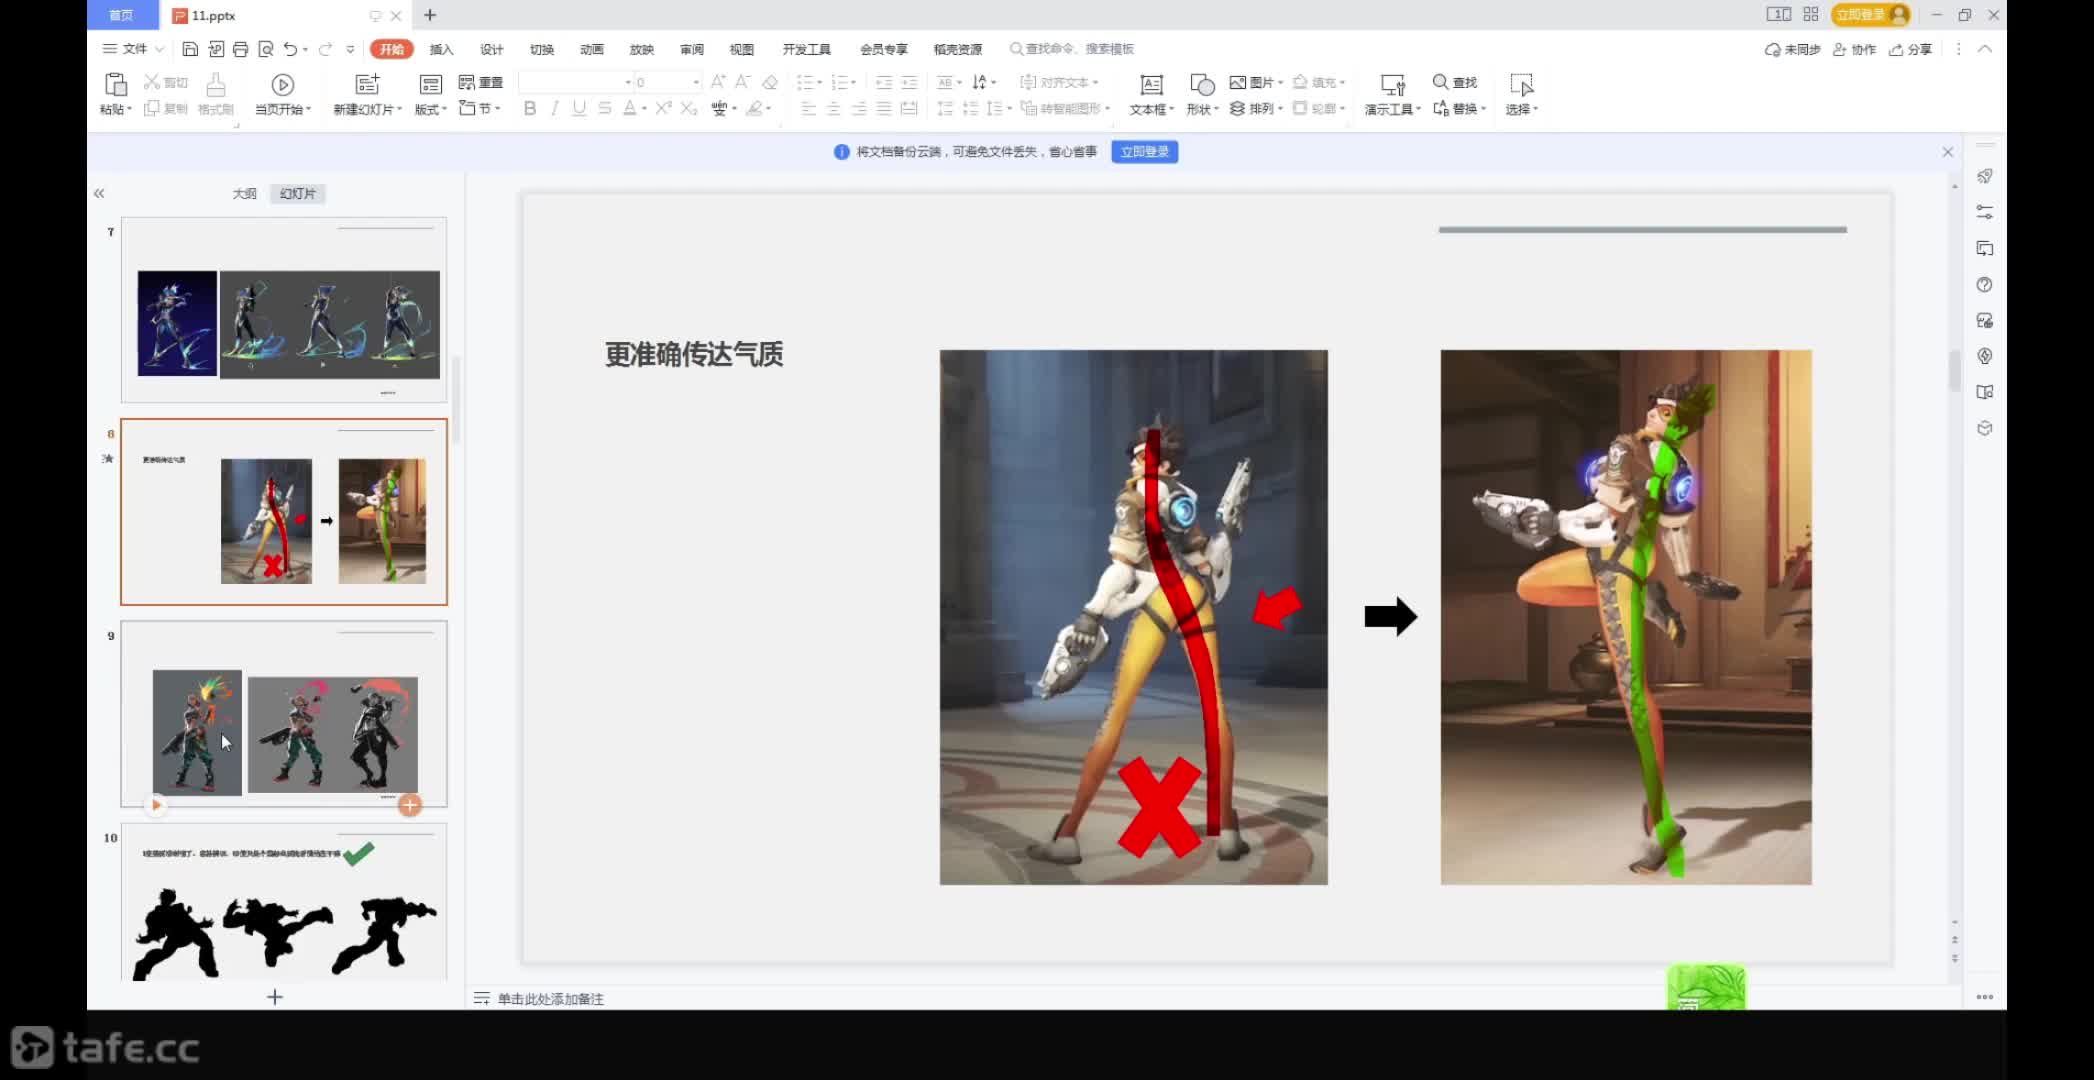The width and height of the screenshot is (2094, 1080).
Task: Click the increase font size icon
Action: click(718, 82)
